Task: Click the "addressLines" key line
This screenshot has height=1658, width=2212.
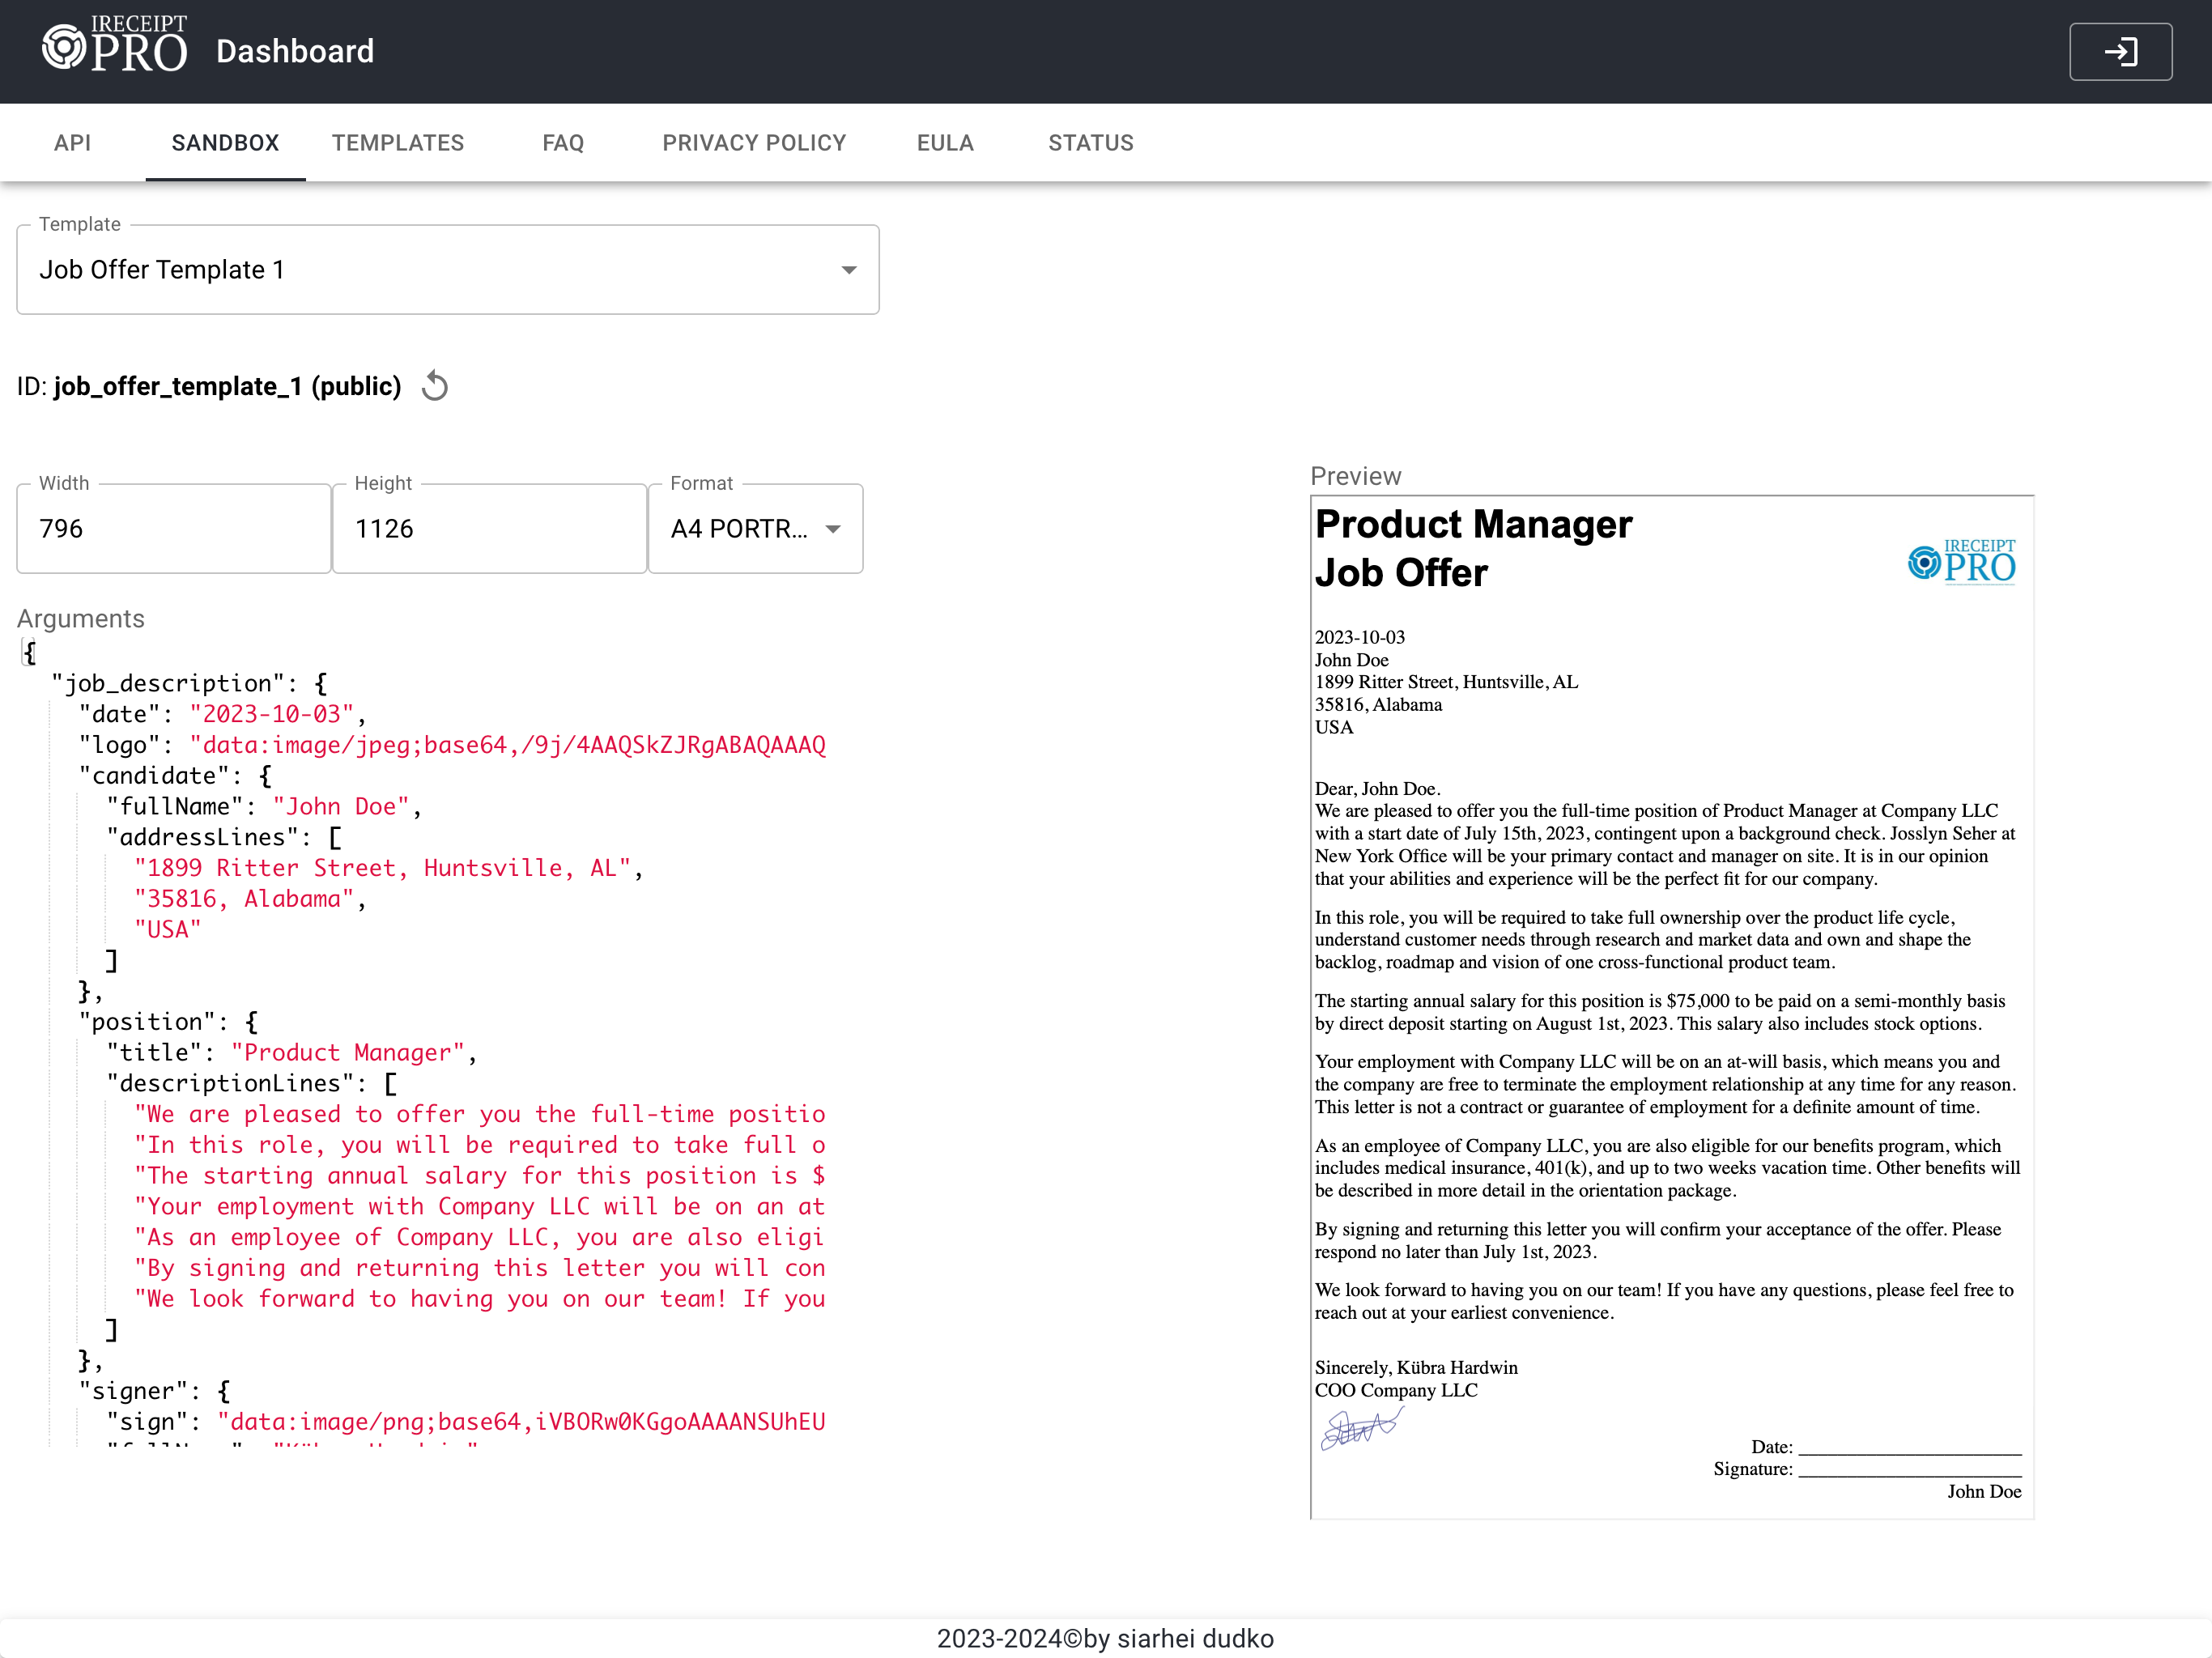Action: [224, 837]
